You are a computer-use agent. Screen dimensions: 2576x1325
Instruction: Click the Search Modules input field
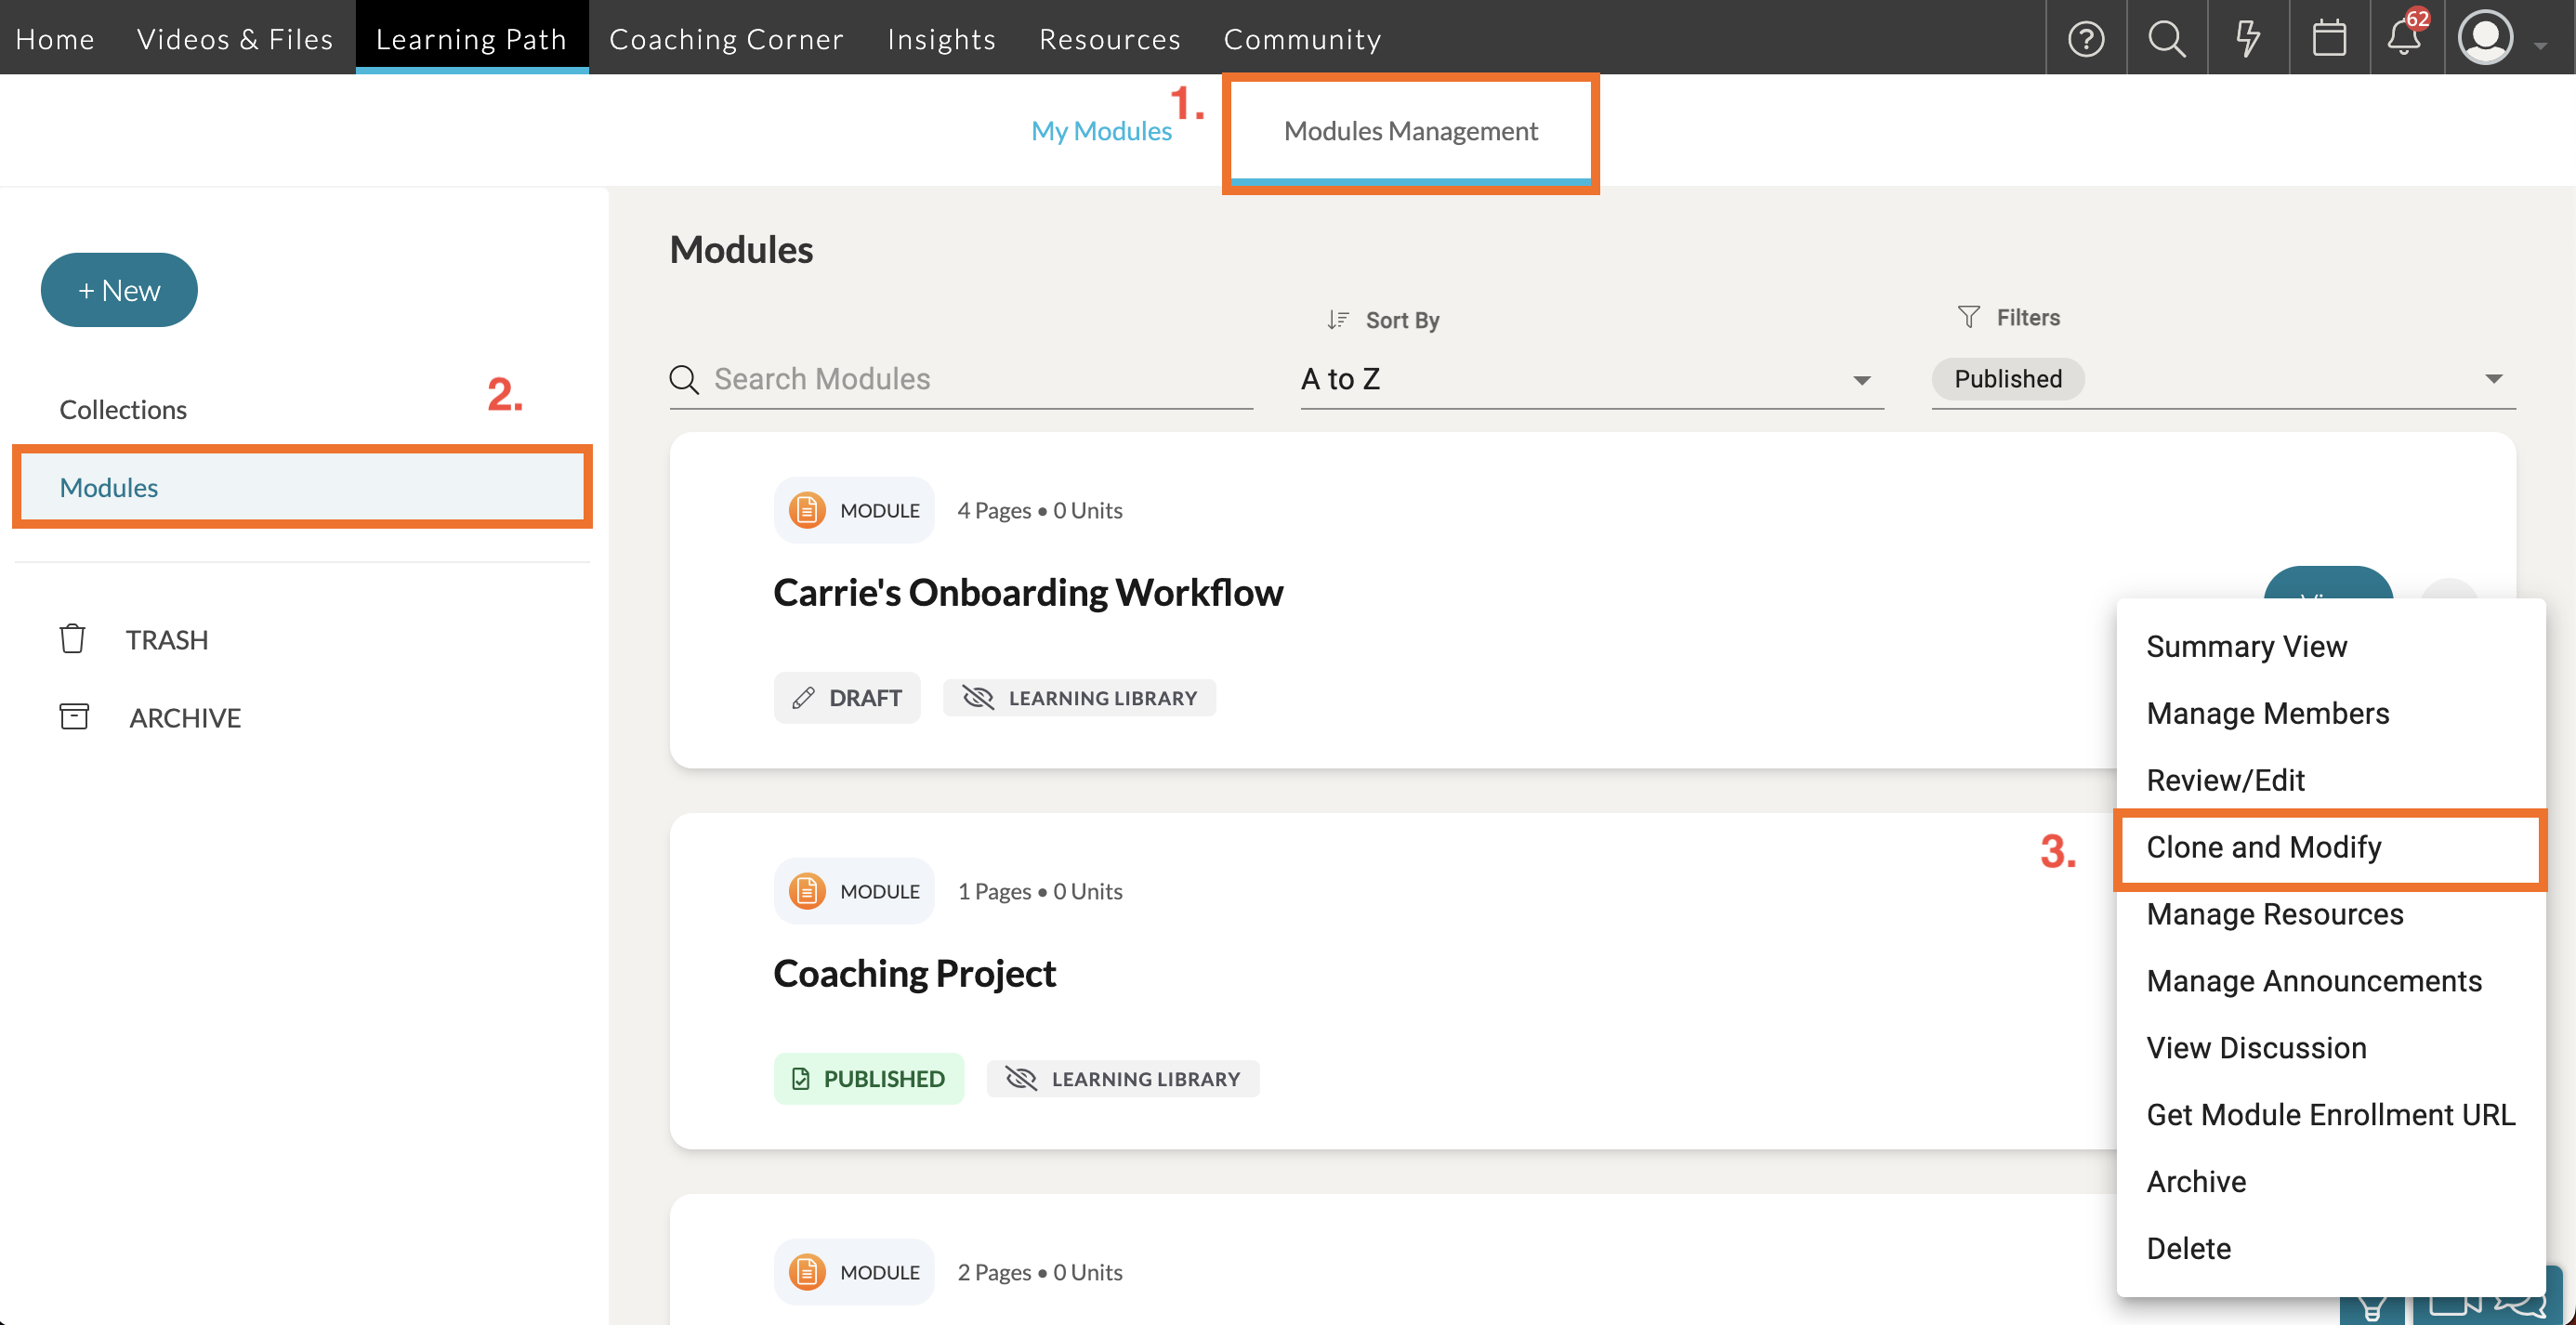[960, 379]
